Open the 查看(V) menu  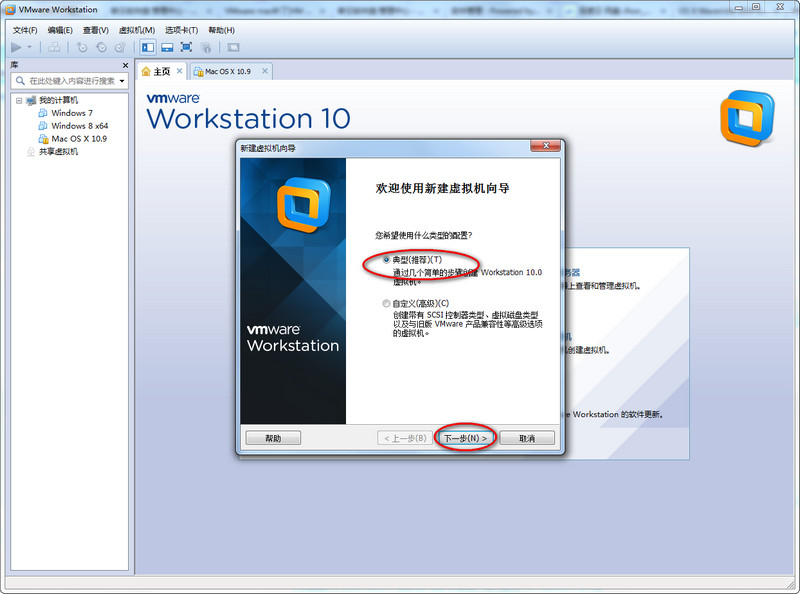click(95, 30)
